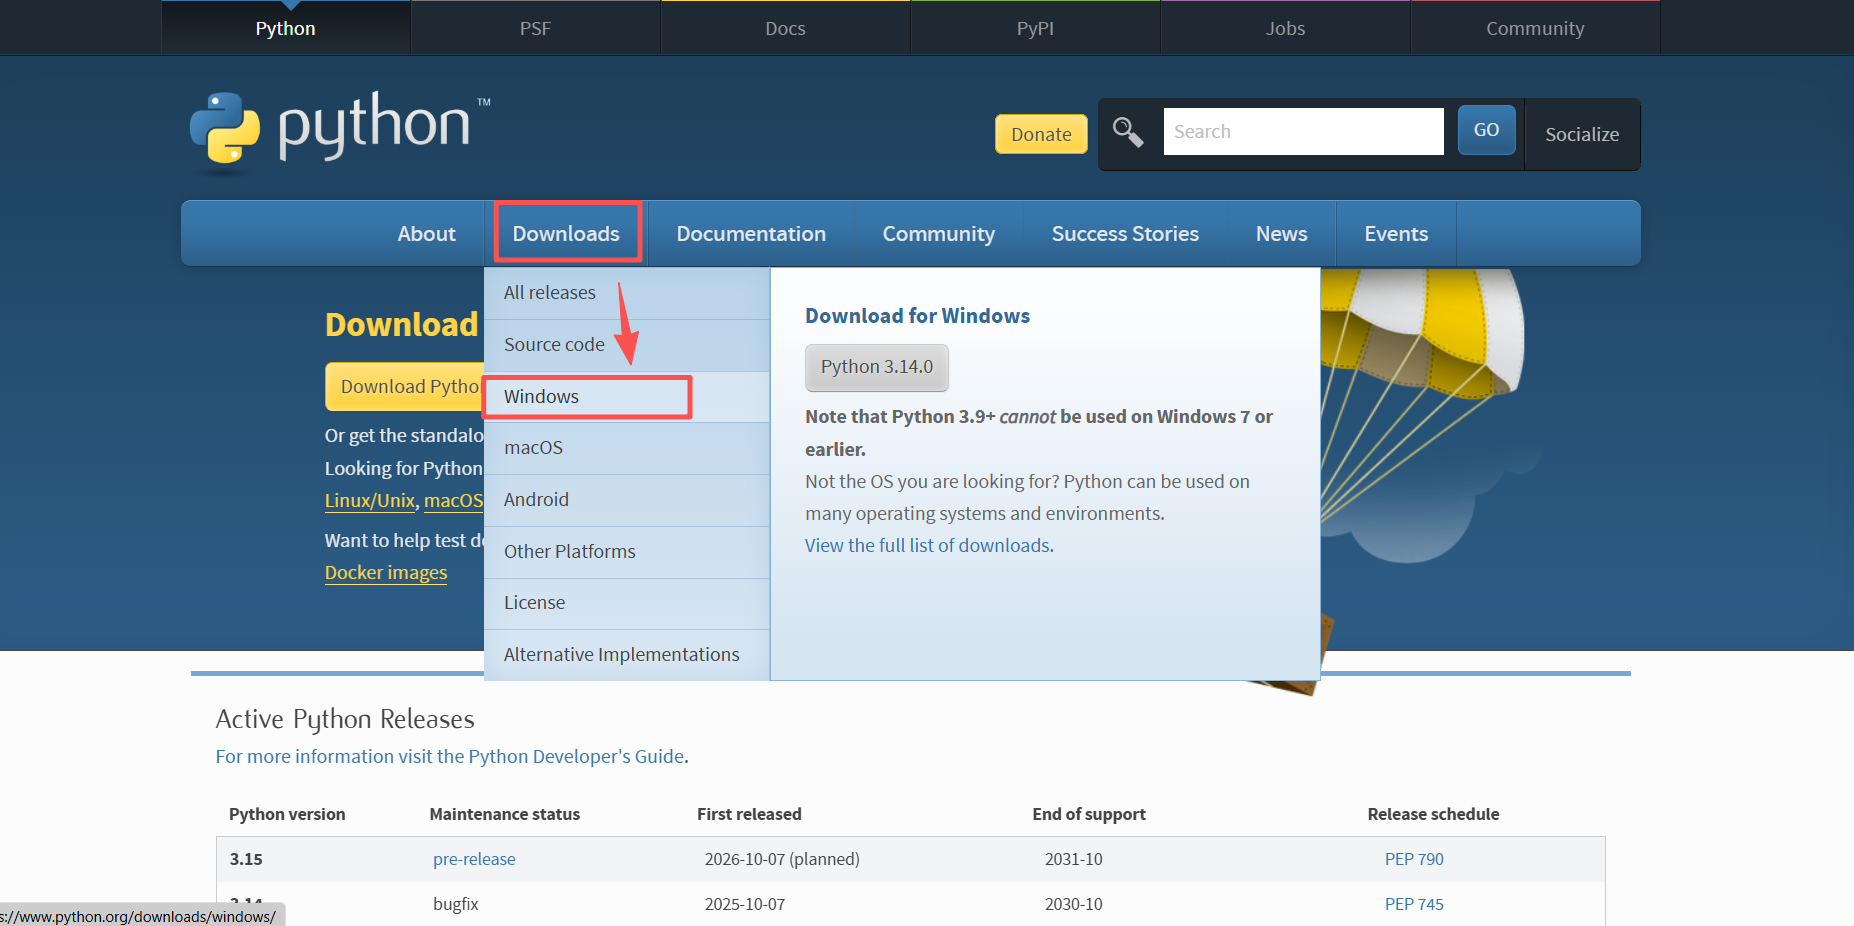Click the magnifying glass search icon

point(1128,132)
